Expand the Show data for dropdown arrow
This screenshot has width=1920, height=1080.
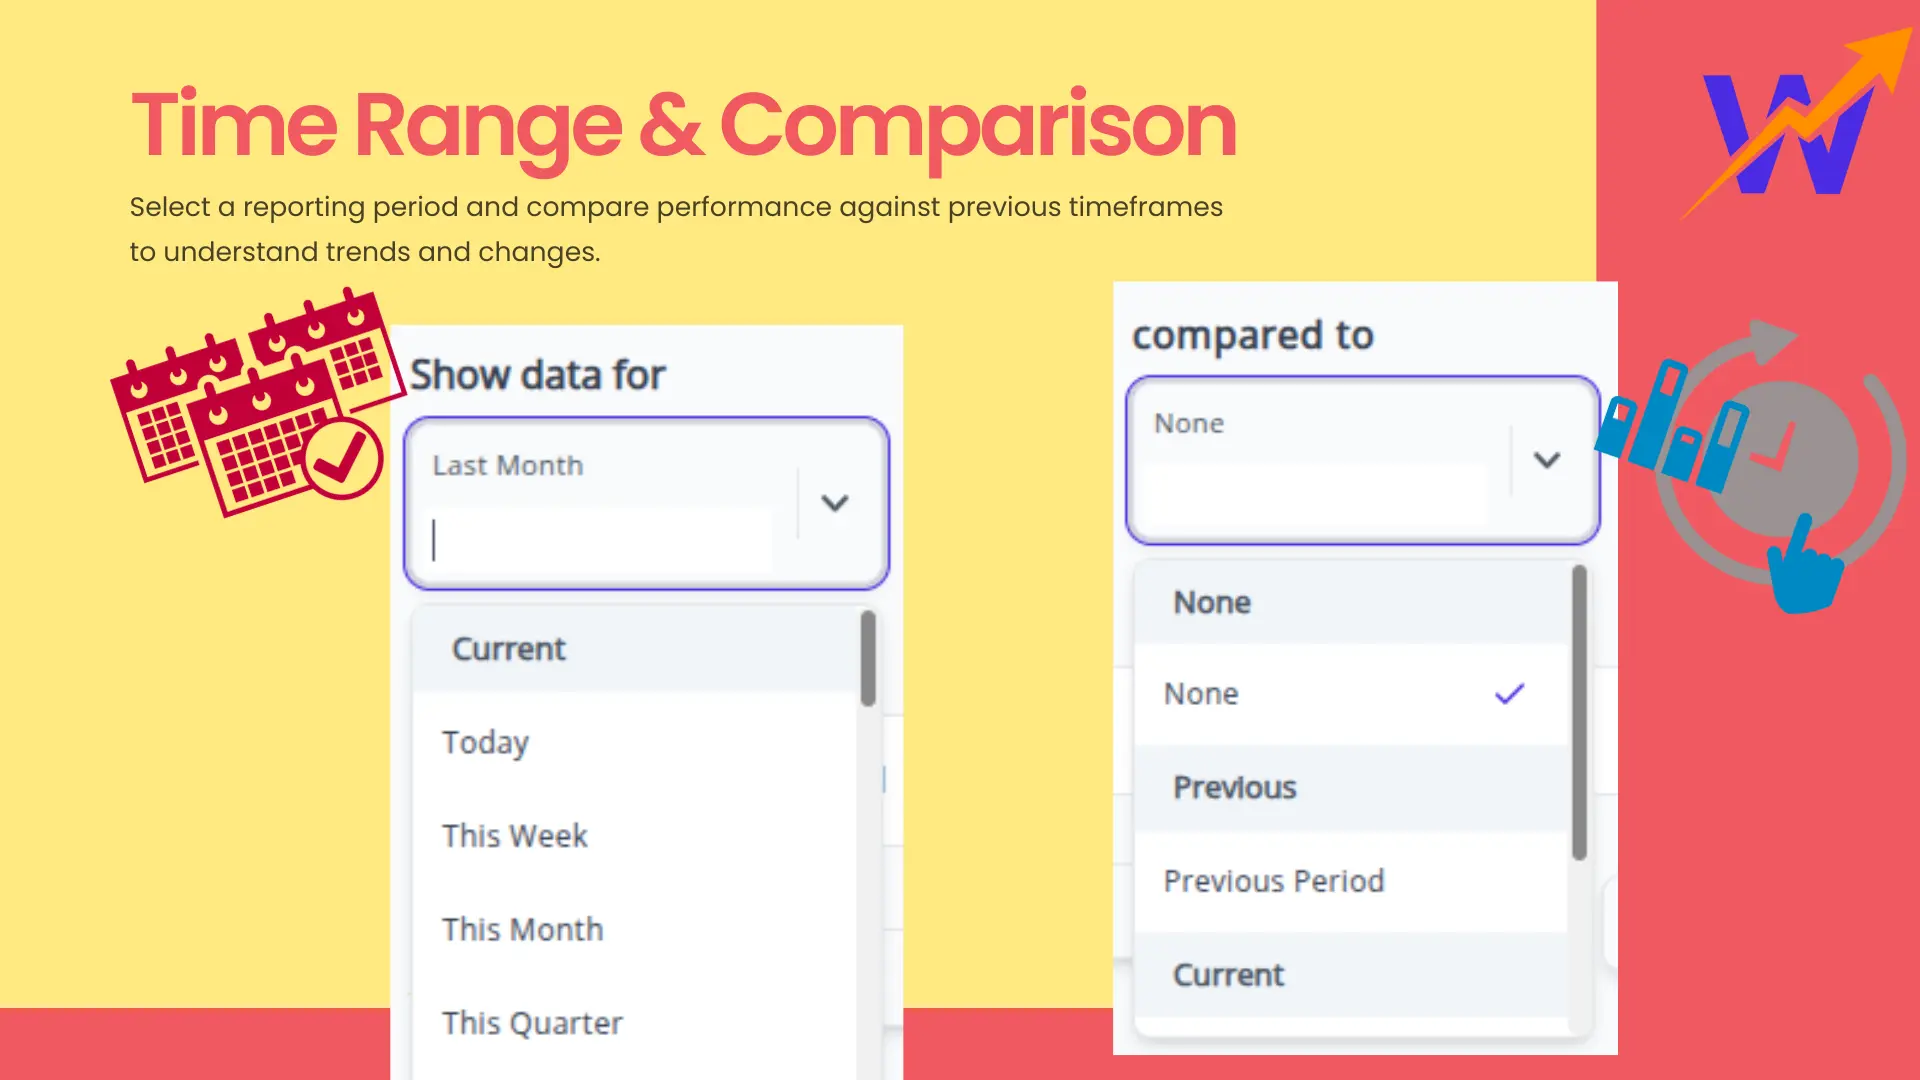click(835, 503)
